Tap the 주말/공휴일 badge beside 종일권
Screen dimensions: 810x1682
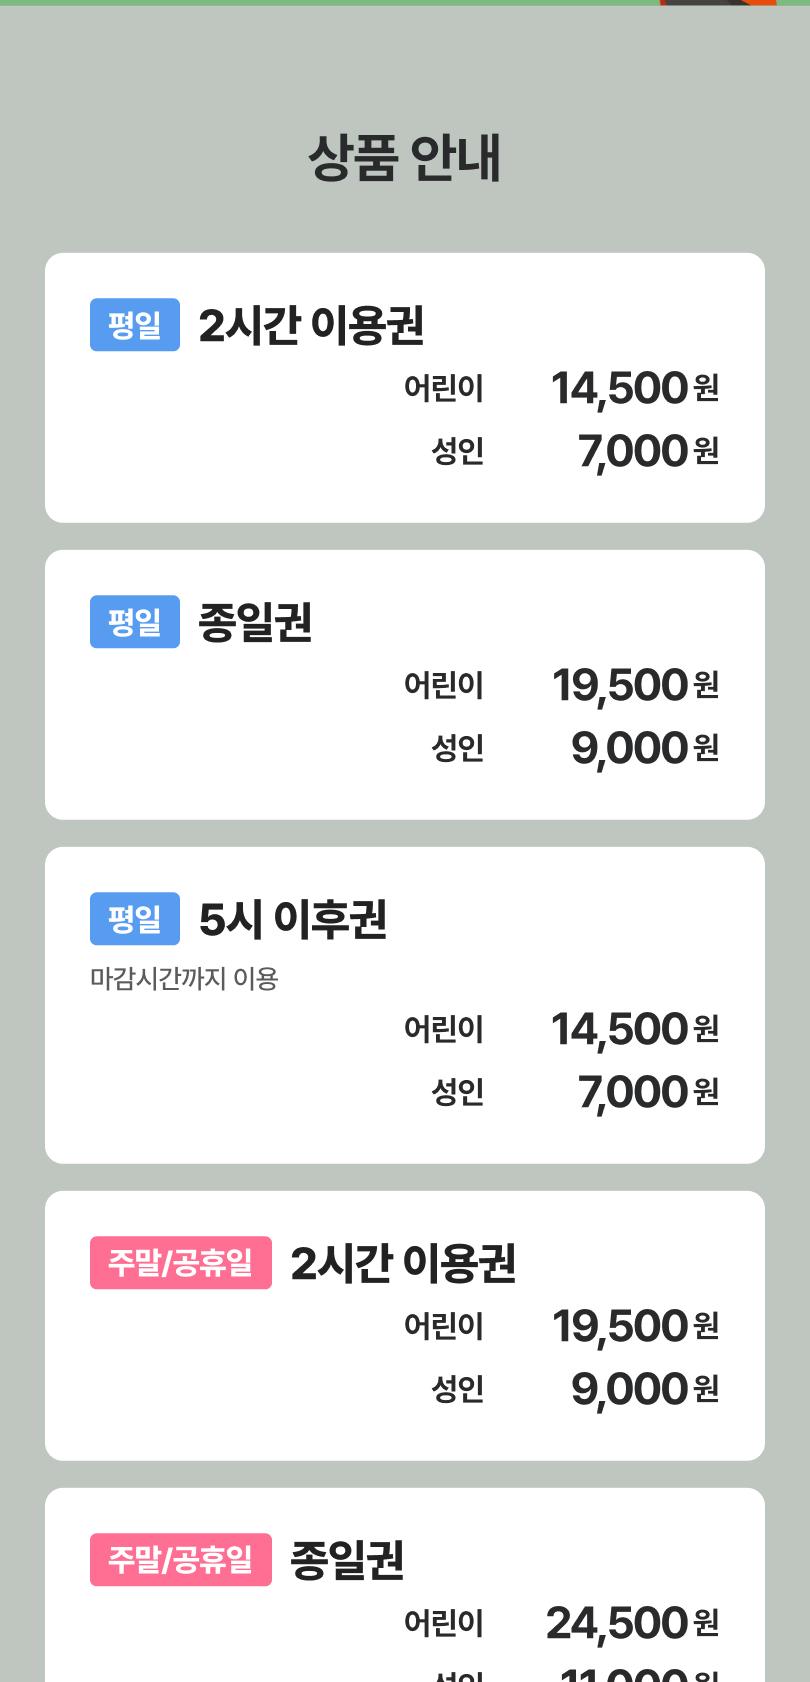coord(181,1560)
